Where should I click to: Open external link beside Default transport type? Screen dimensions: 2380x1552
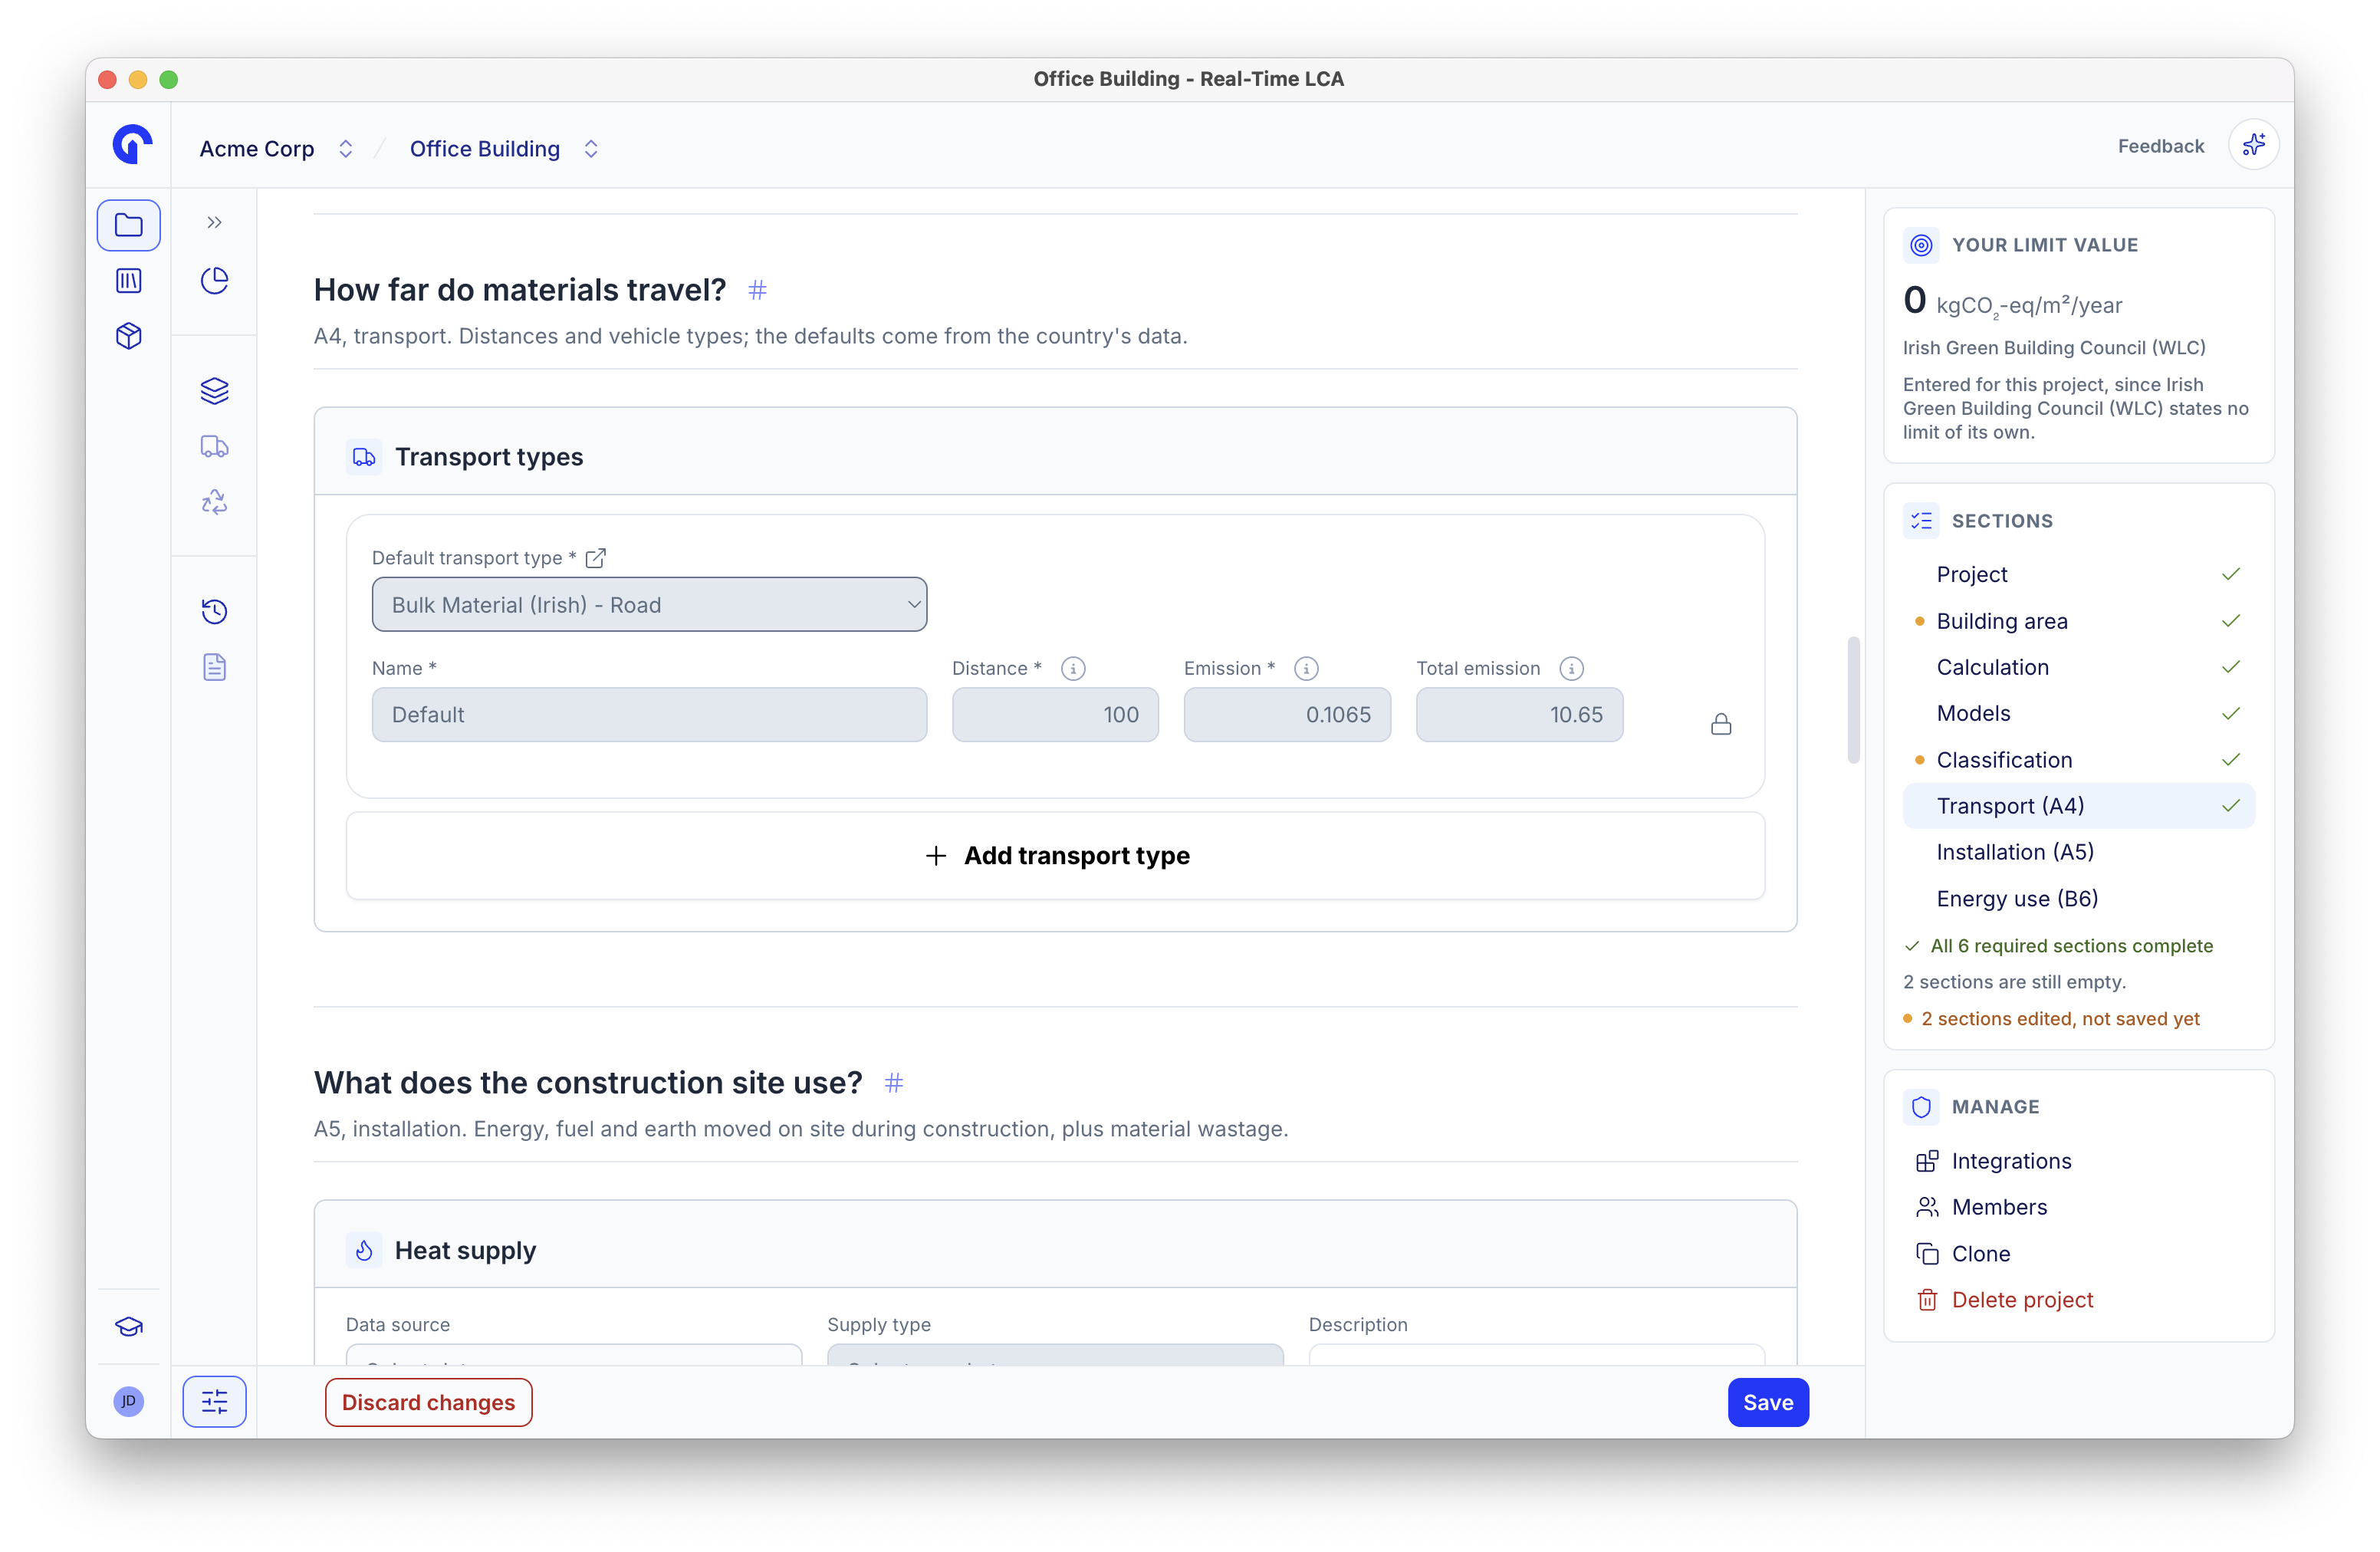(x=596, y=558)
